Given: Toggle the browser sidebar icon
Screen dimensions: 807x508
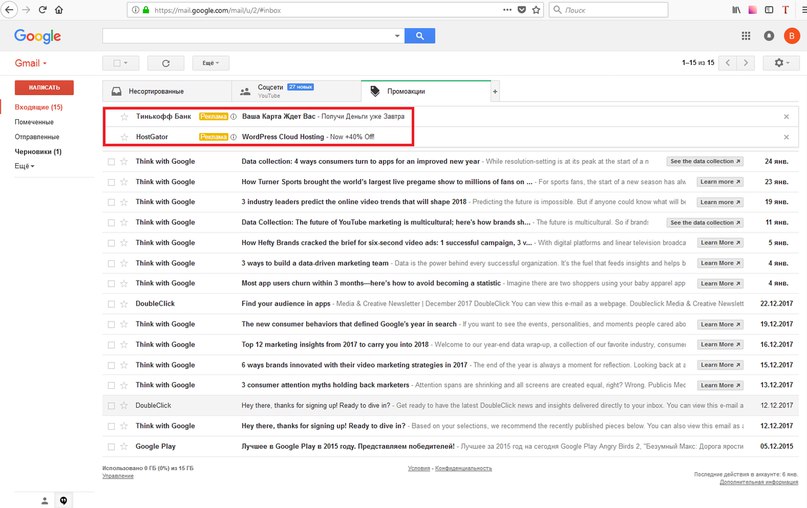Looking at the screenshot, I should tap(769, 10).
